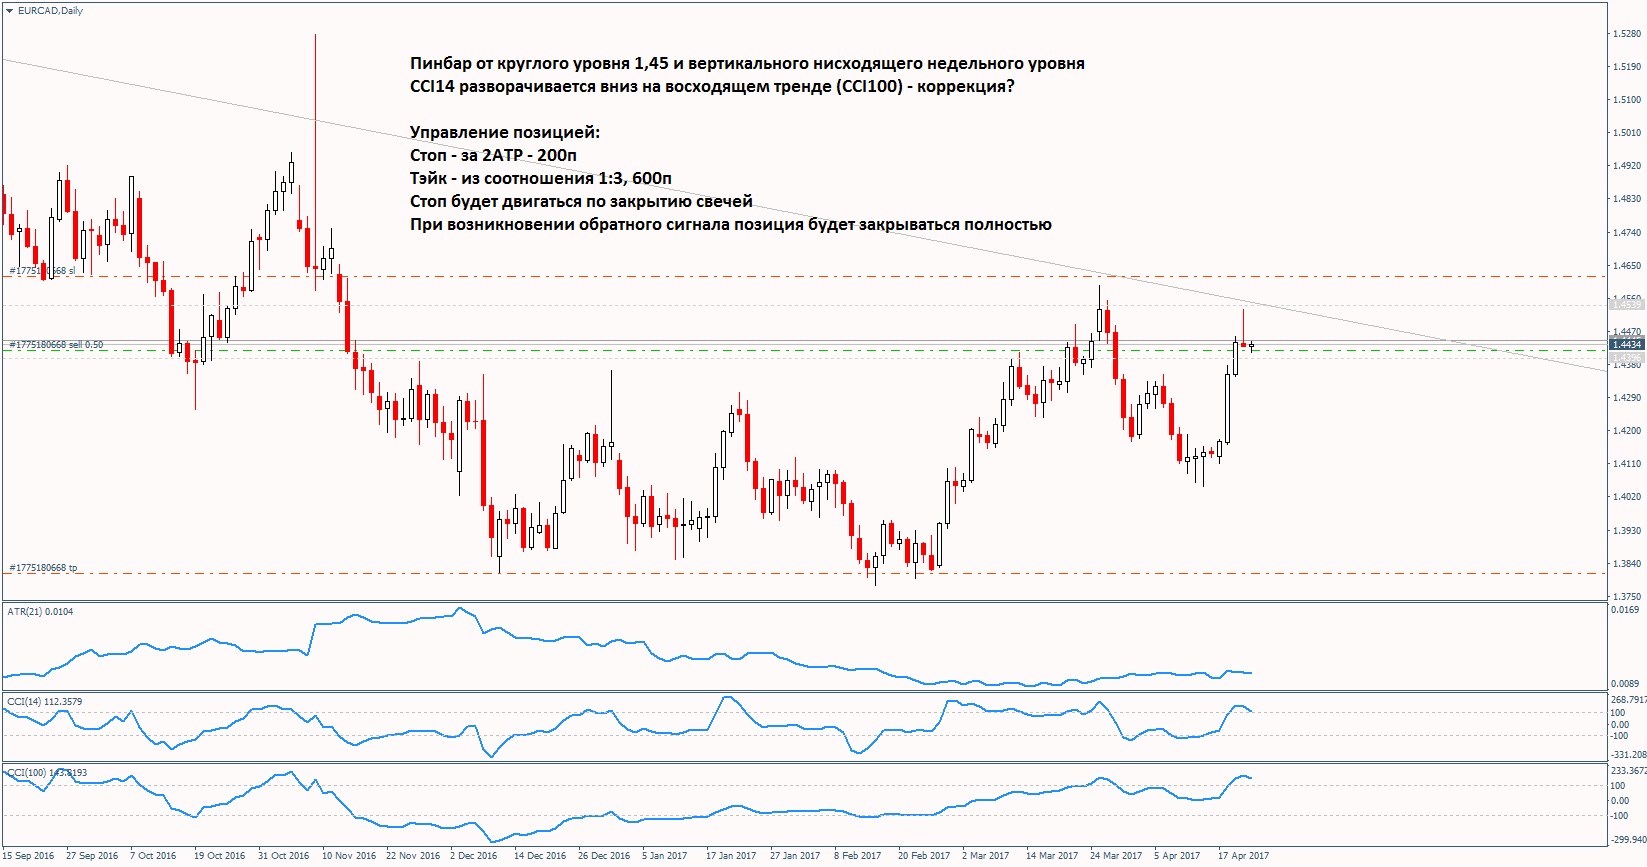Click the -331.208 CCI(14) scale value
Viewport: 1647px width, 867px height.
click(x=1628, y=754)
